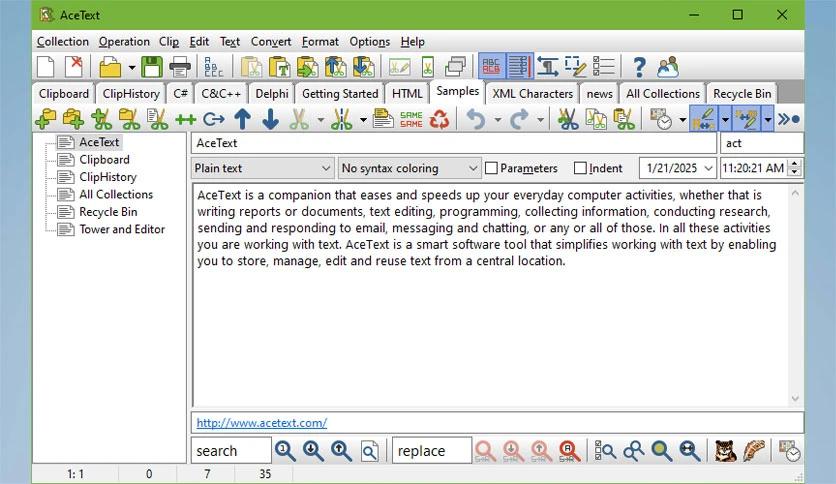This screenshot has height=484, width=836.
Task: Open the Convert menu
Action: [271, 42]
